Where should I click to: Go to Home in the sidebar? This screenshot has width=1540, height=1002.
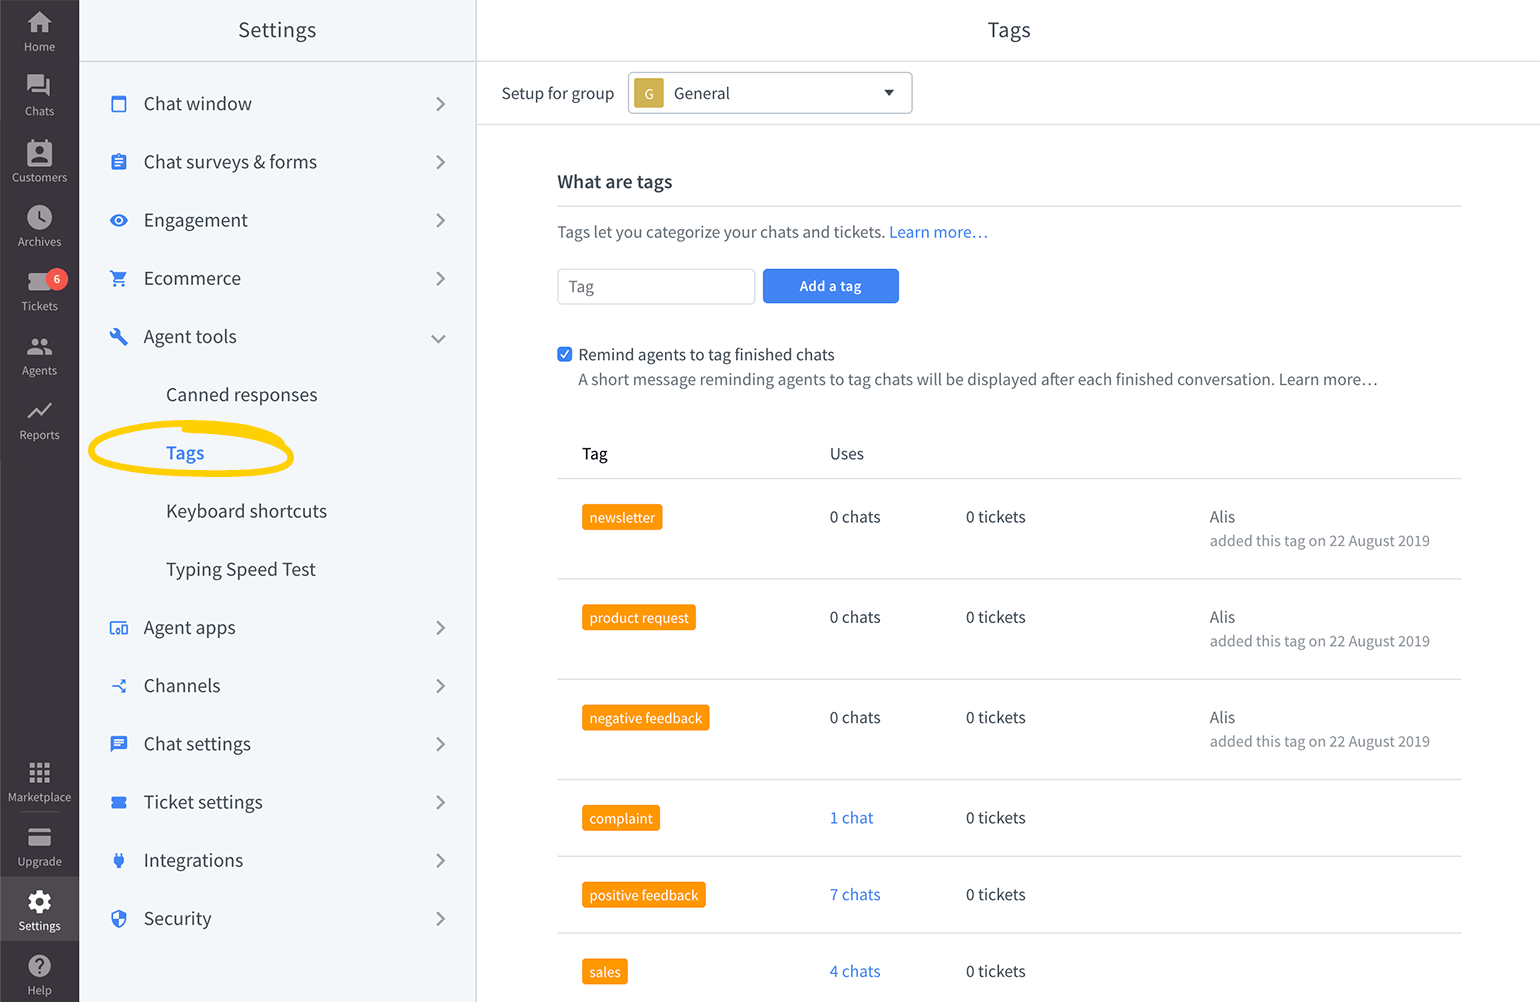[39, 32]
